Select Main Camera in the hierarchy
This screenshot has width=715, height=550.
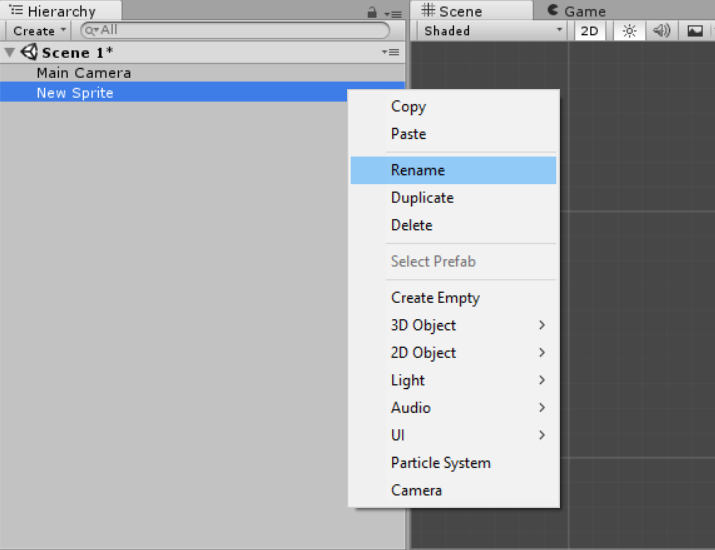click(202, 73)
